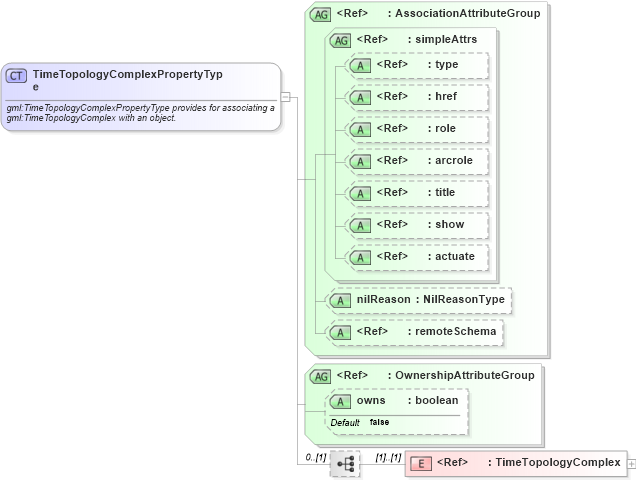Screen dimensions: 636x481
Task: Click the A icon of type attribute
Action: (360, 66)
